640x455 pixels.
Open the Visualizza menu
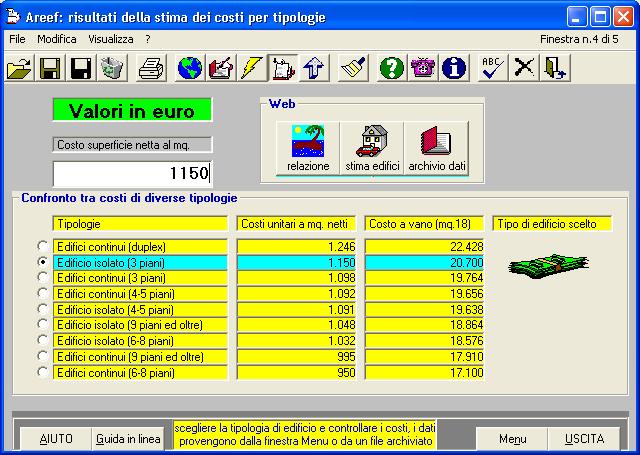coord(110,38)
